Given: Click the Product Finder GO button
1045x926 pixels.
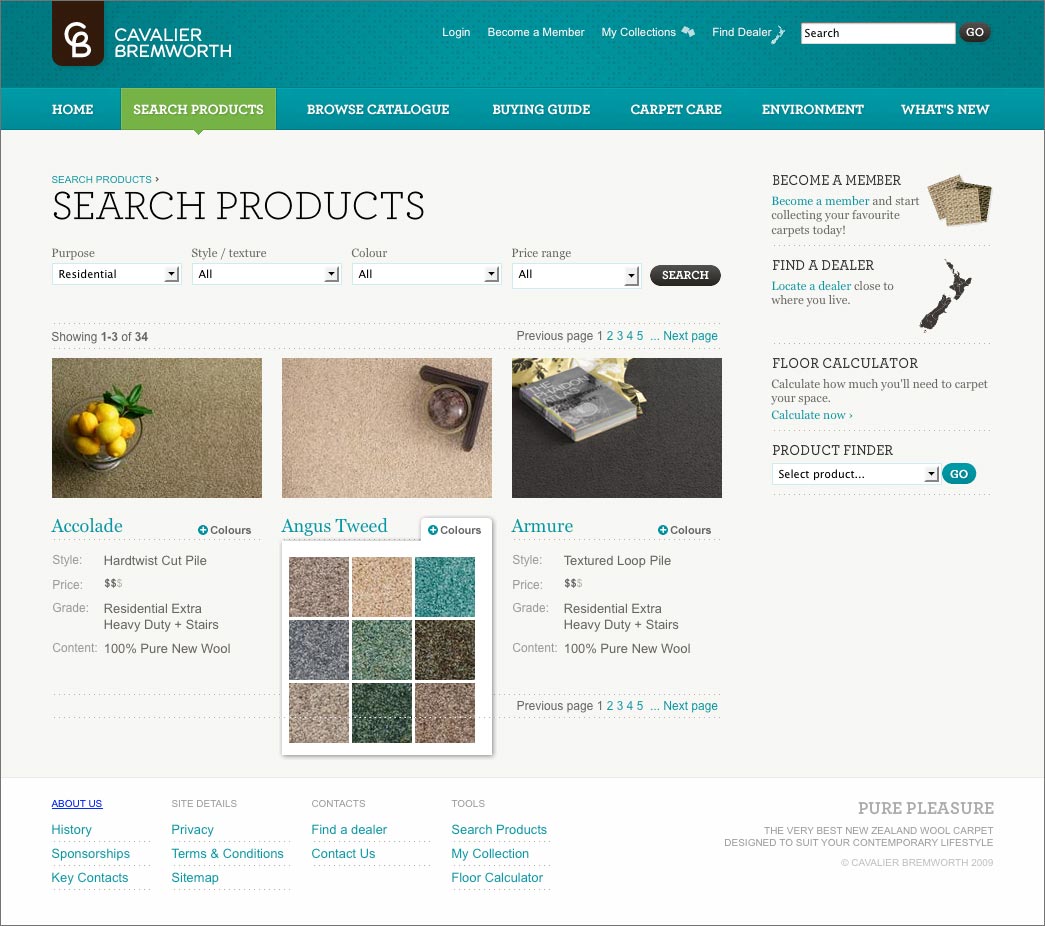Looking at the screenshot, I should coord(959,474).
